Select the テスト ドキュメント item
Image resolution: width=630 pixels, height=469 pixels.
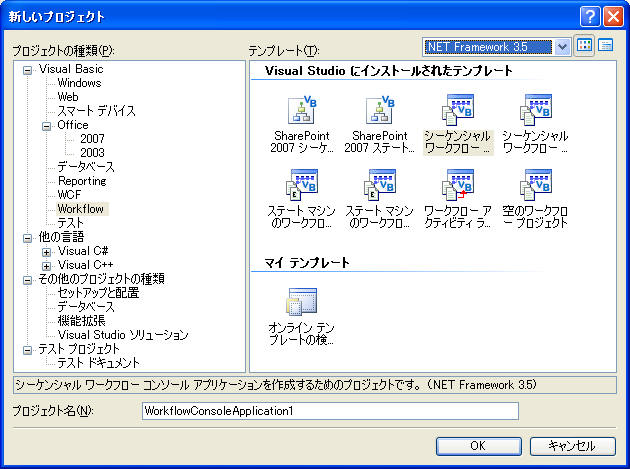98,363
